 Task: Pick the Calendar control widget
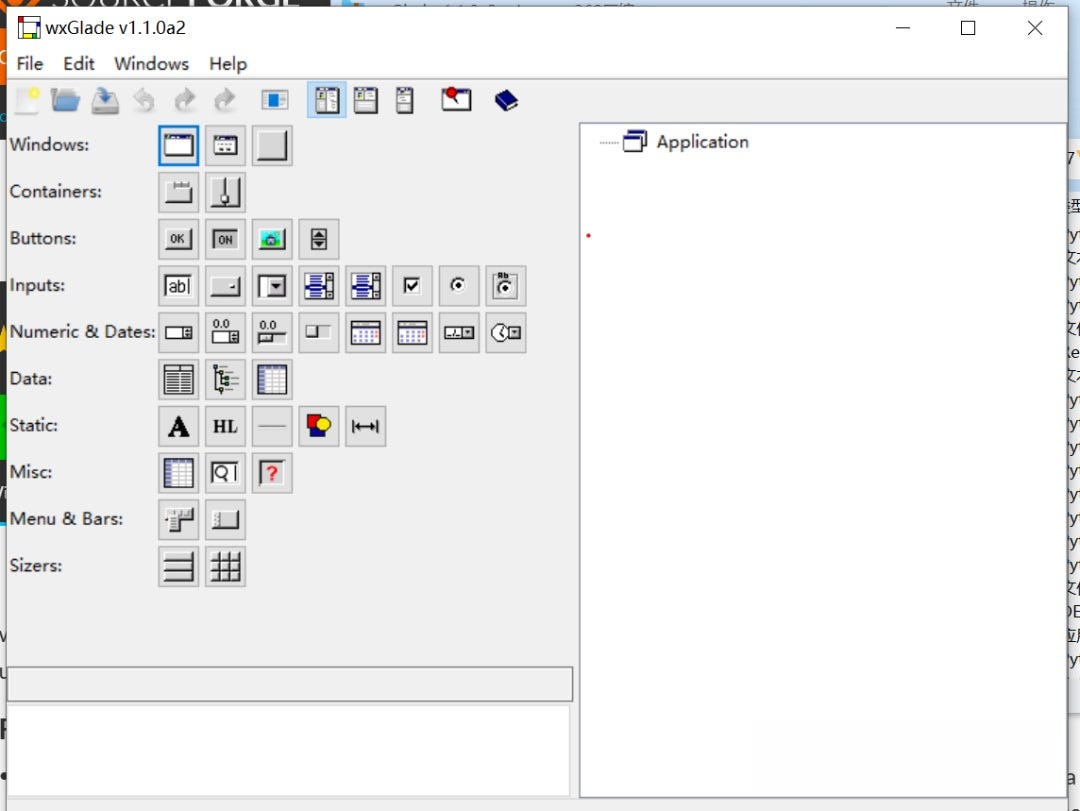click(366, 332)
